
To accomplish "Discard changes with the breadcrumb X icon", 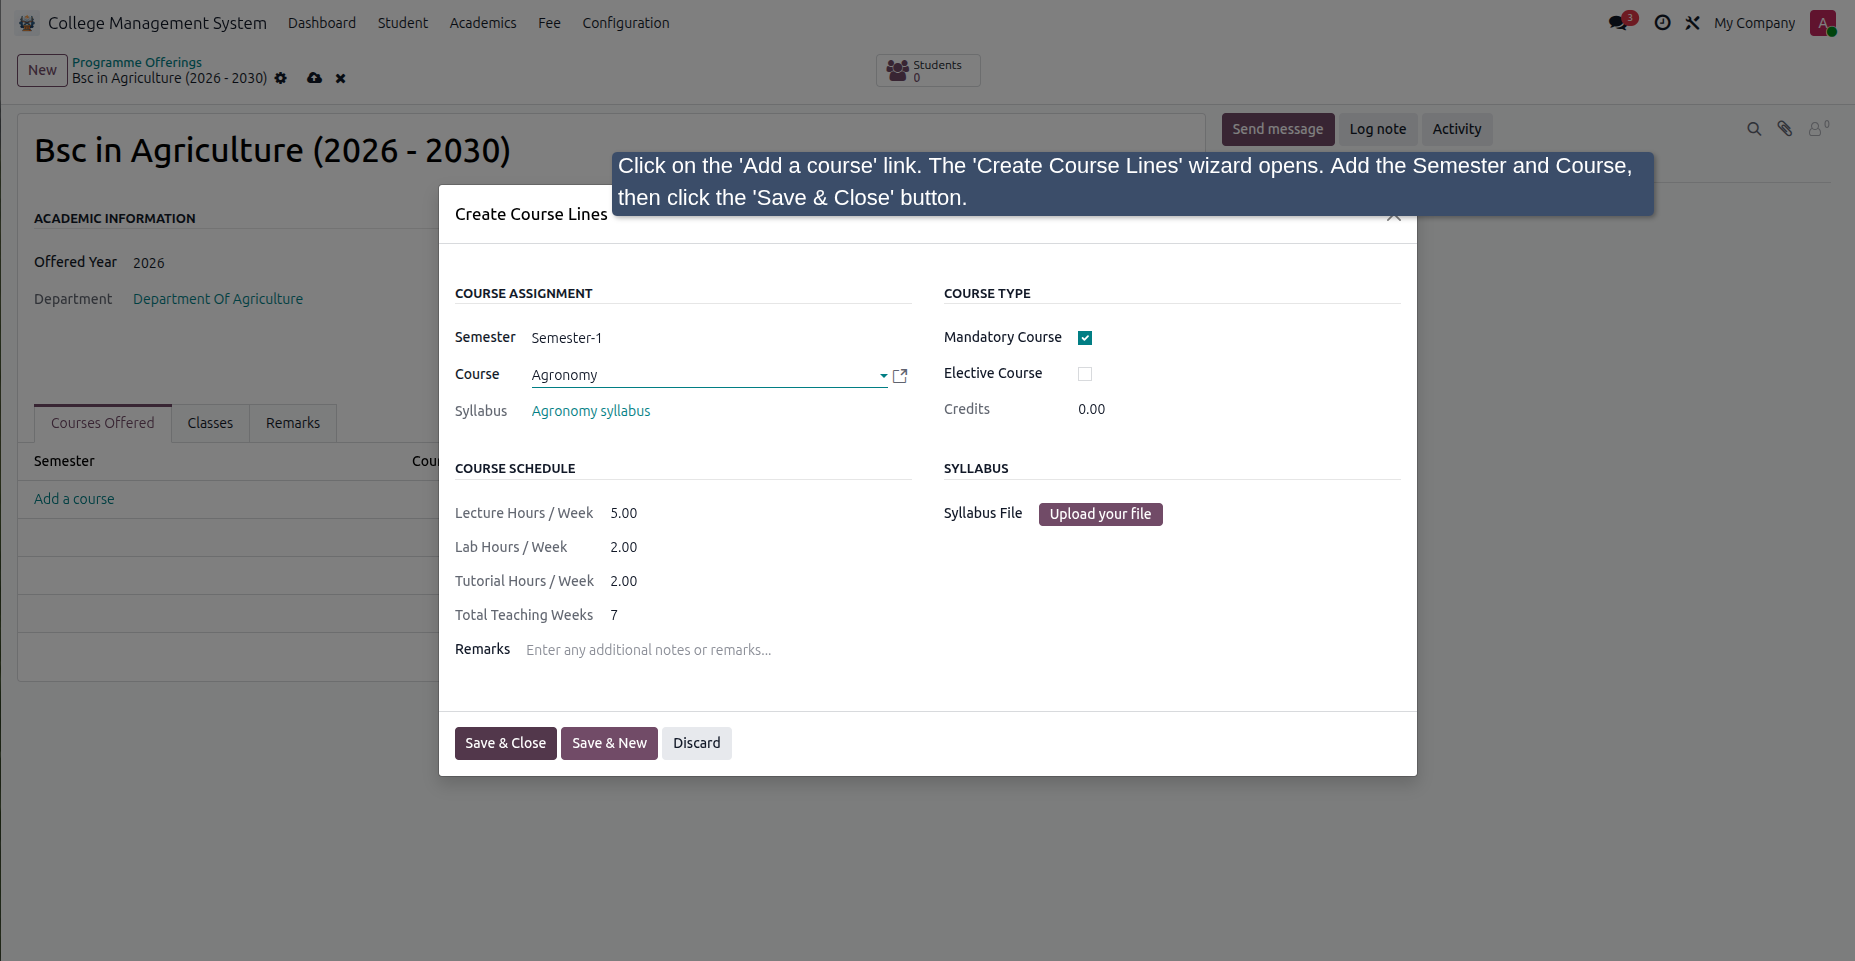I will click(x=340, y=78).
